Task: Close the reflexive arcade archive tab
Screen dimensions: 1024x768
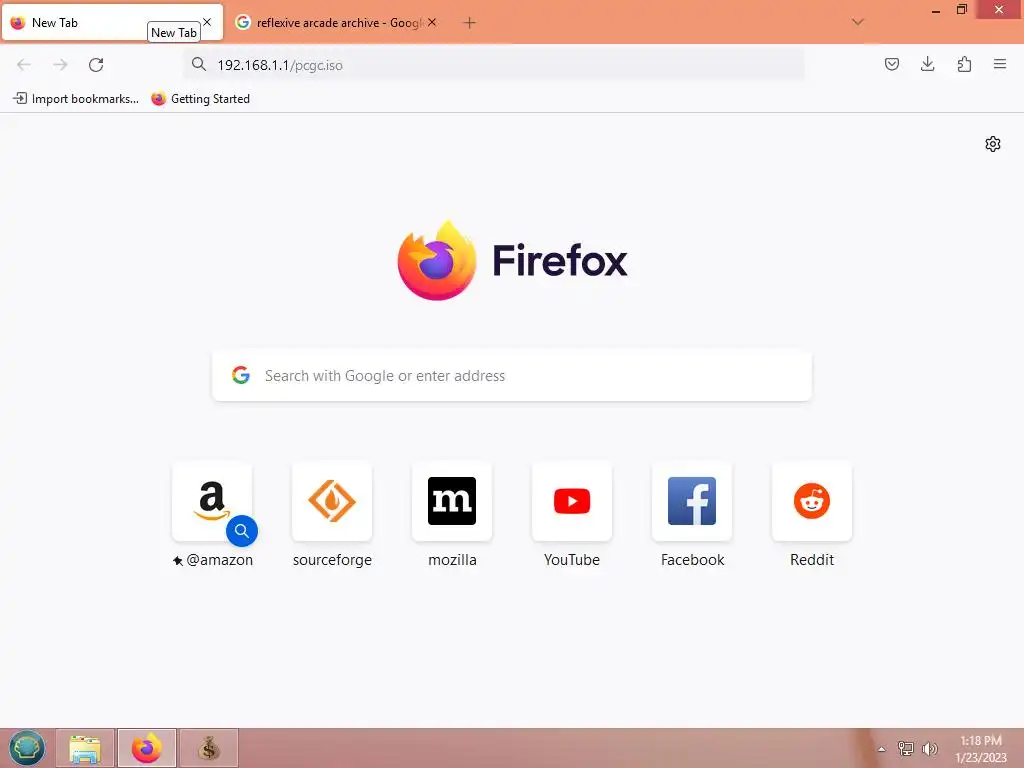Action: [432, 22]
